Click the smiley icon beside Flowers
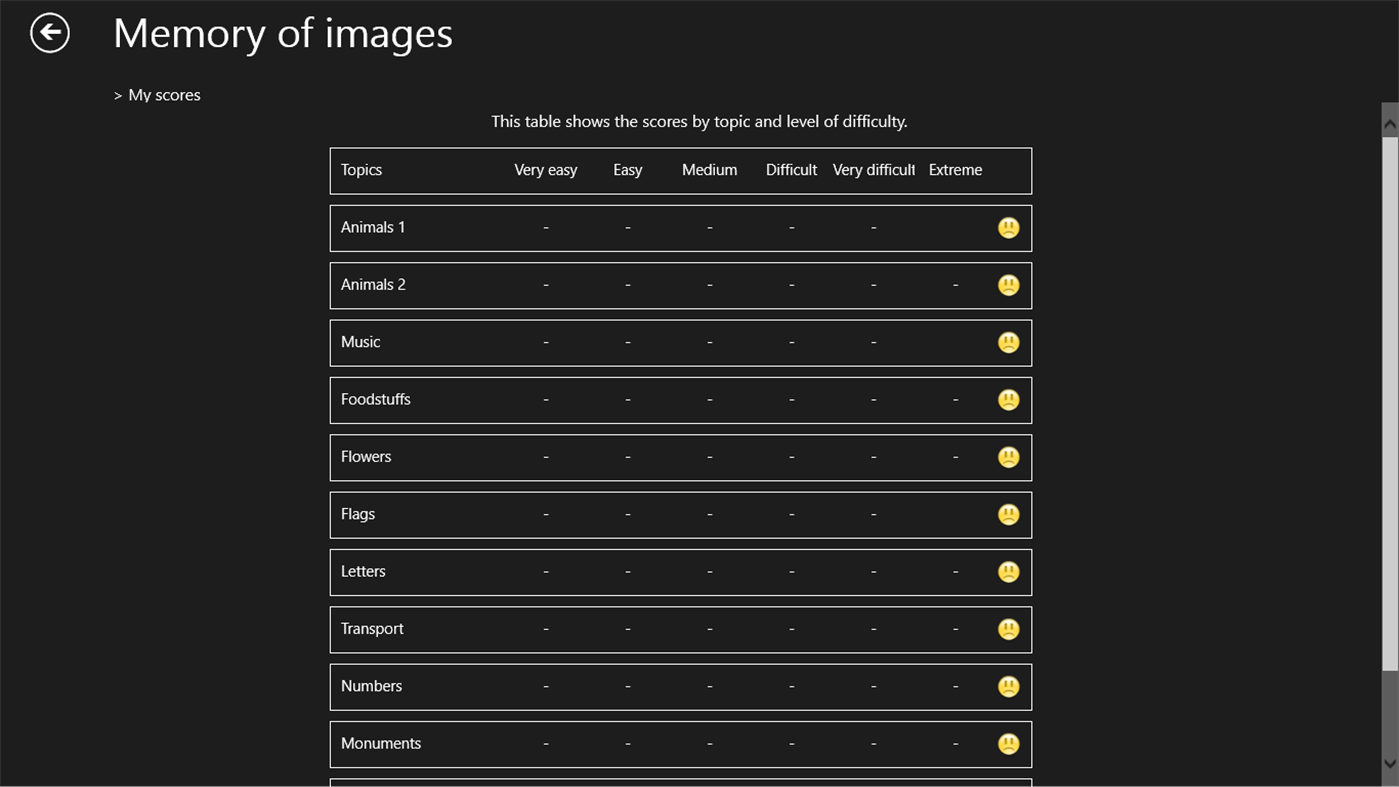The image size is (1399, 787). tap(1008, 456)
